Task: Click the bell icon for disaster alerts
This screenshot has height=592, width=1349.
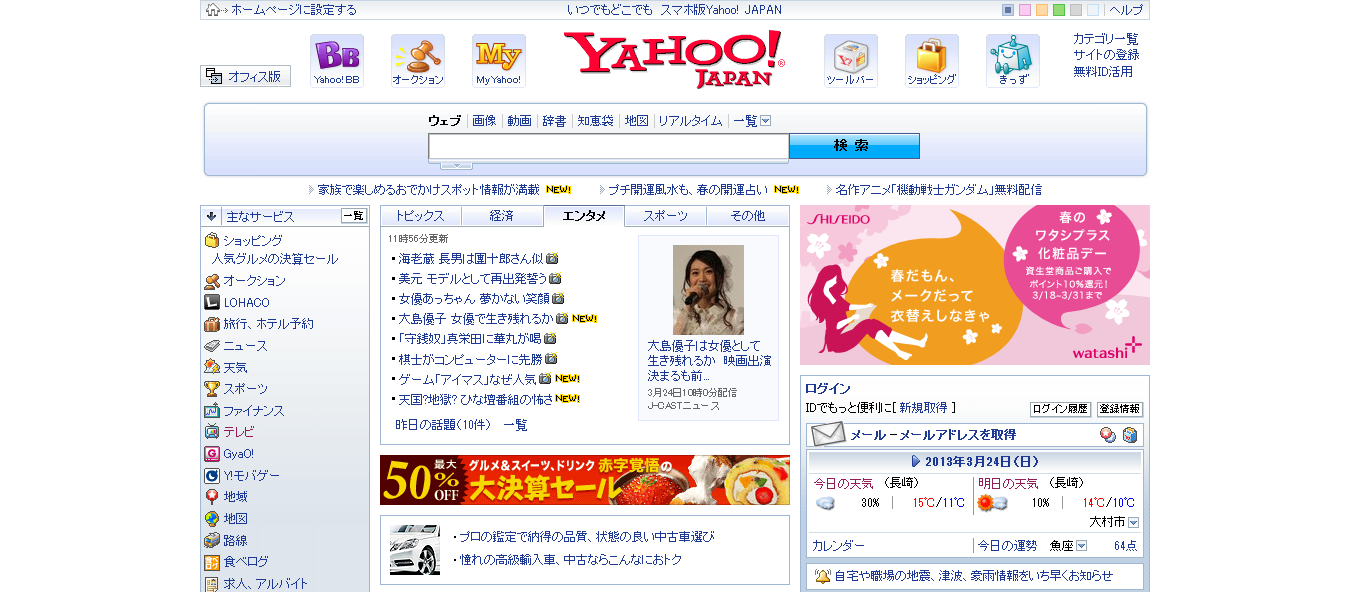Action: [x=822, y=576]
